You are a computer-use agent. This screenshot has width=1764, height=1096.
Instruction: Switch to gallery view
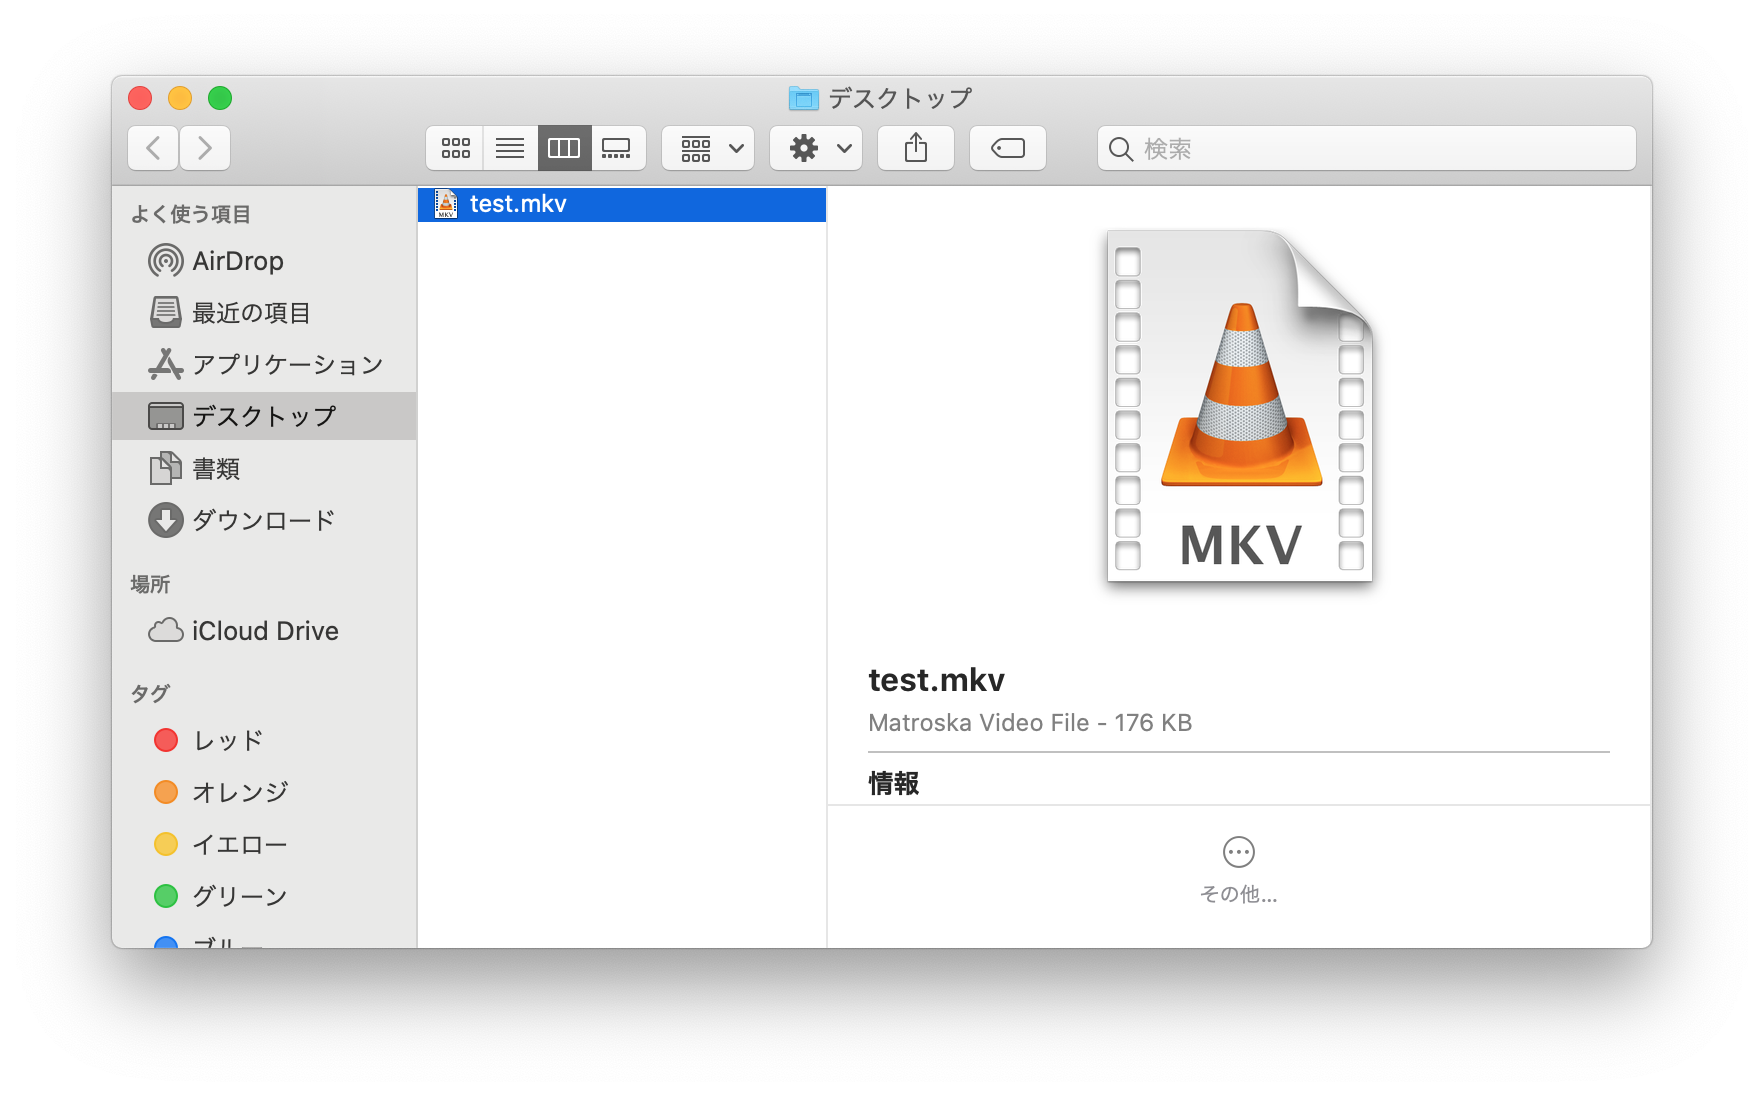(618, 148)
